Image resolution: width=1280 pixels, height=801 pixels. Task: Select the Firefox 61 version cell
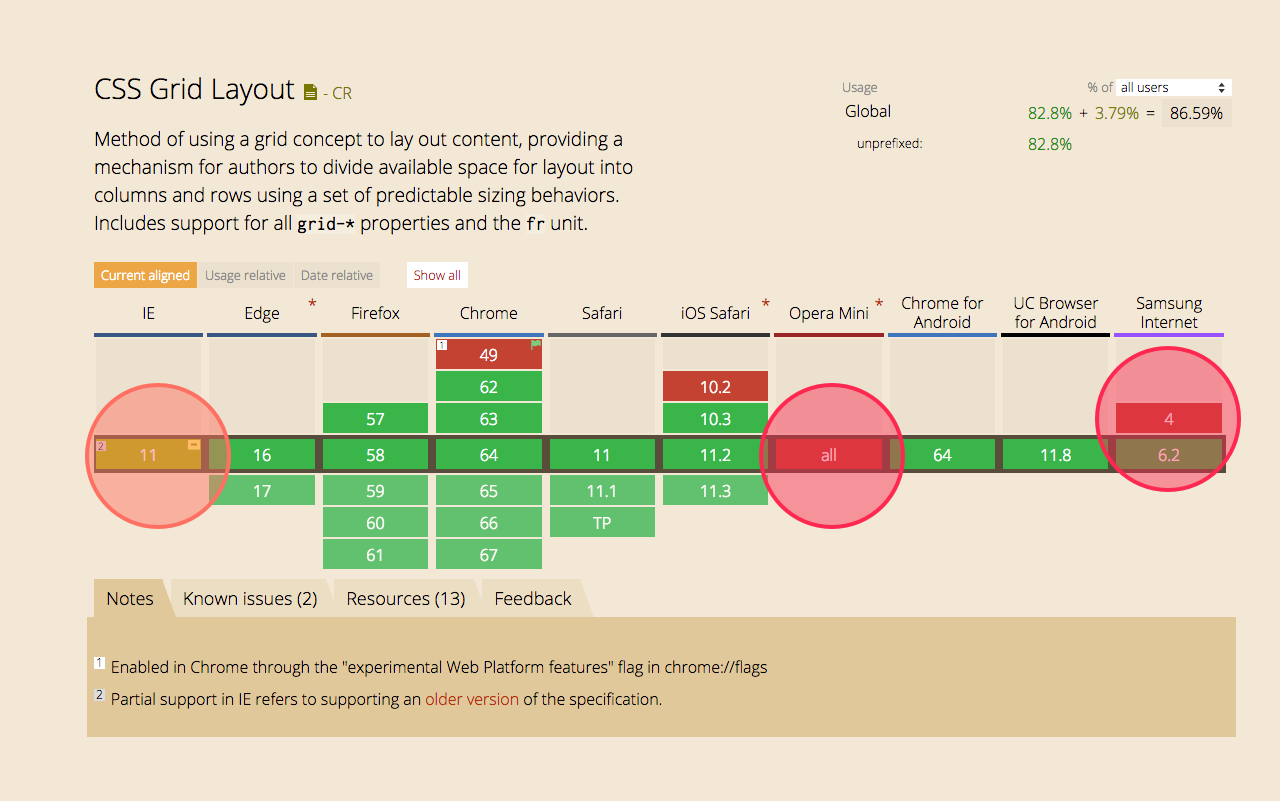375,555
